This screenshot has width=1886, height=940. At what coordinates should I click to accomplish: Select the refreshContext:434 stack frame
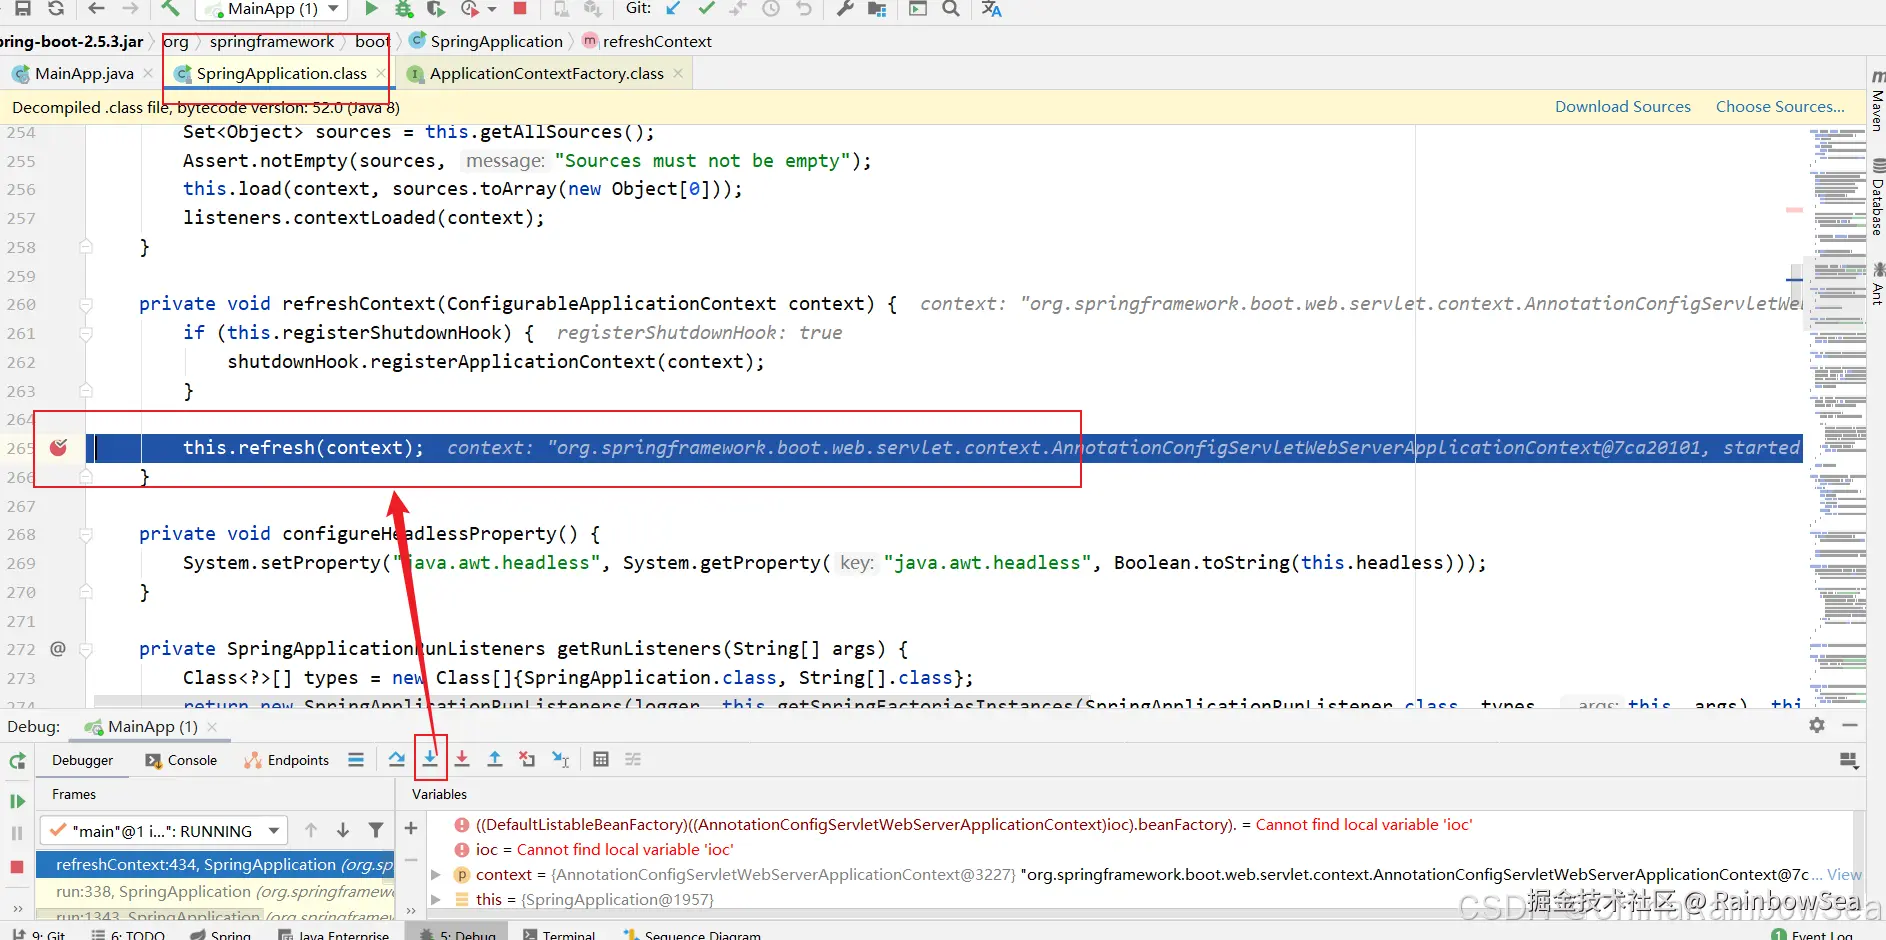[215, 865]
